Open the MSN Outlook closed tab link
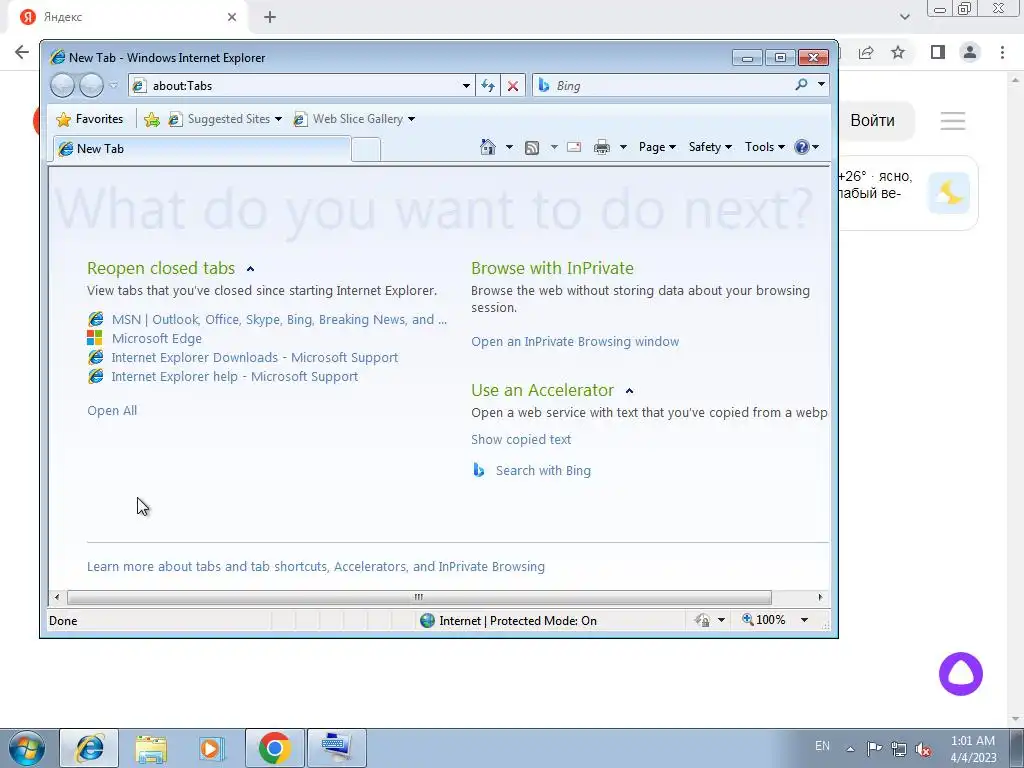This screenshot has height=768, width=1024. click(279, 319)
